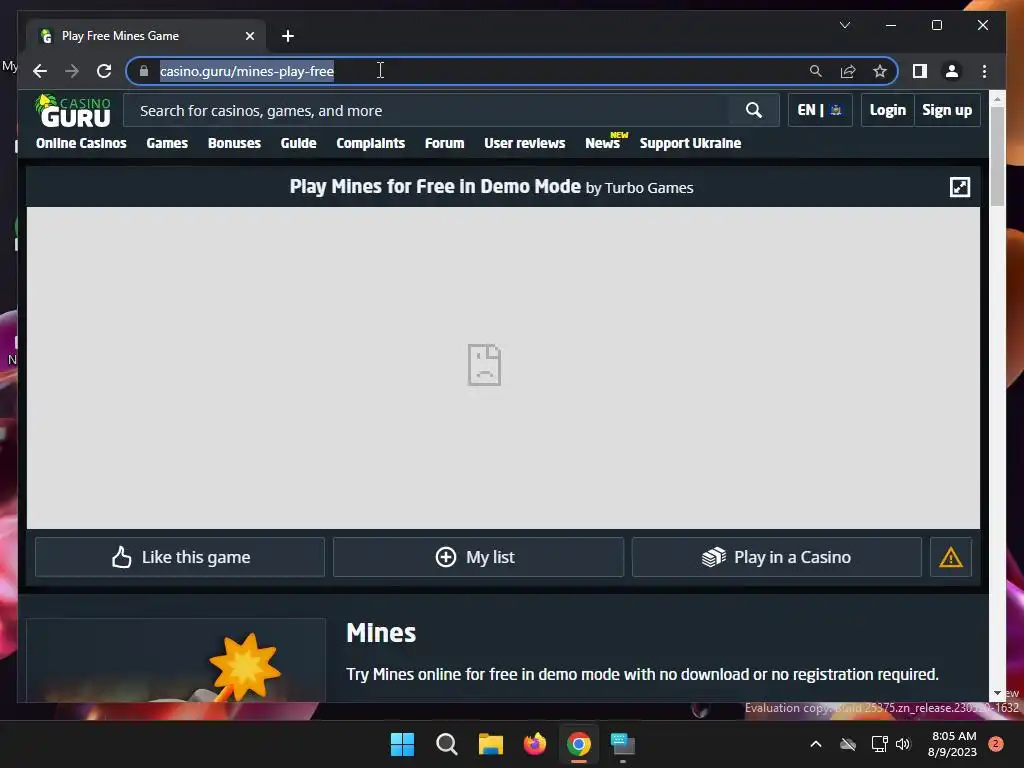Open the tab search chevron
The image size is (1024, 768).
(844, 25)
